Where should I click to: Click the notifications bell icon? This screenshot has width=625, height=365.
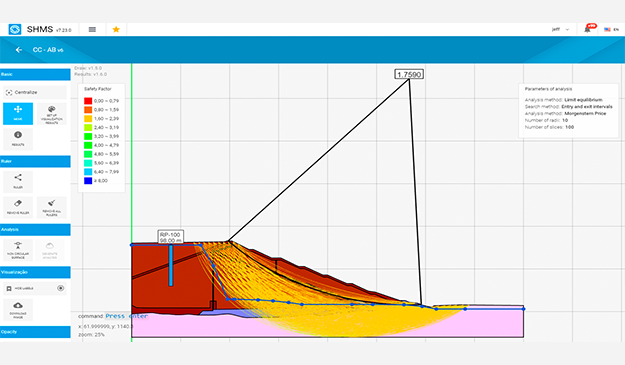pos(588,29)
